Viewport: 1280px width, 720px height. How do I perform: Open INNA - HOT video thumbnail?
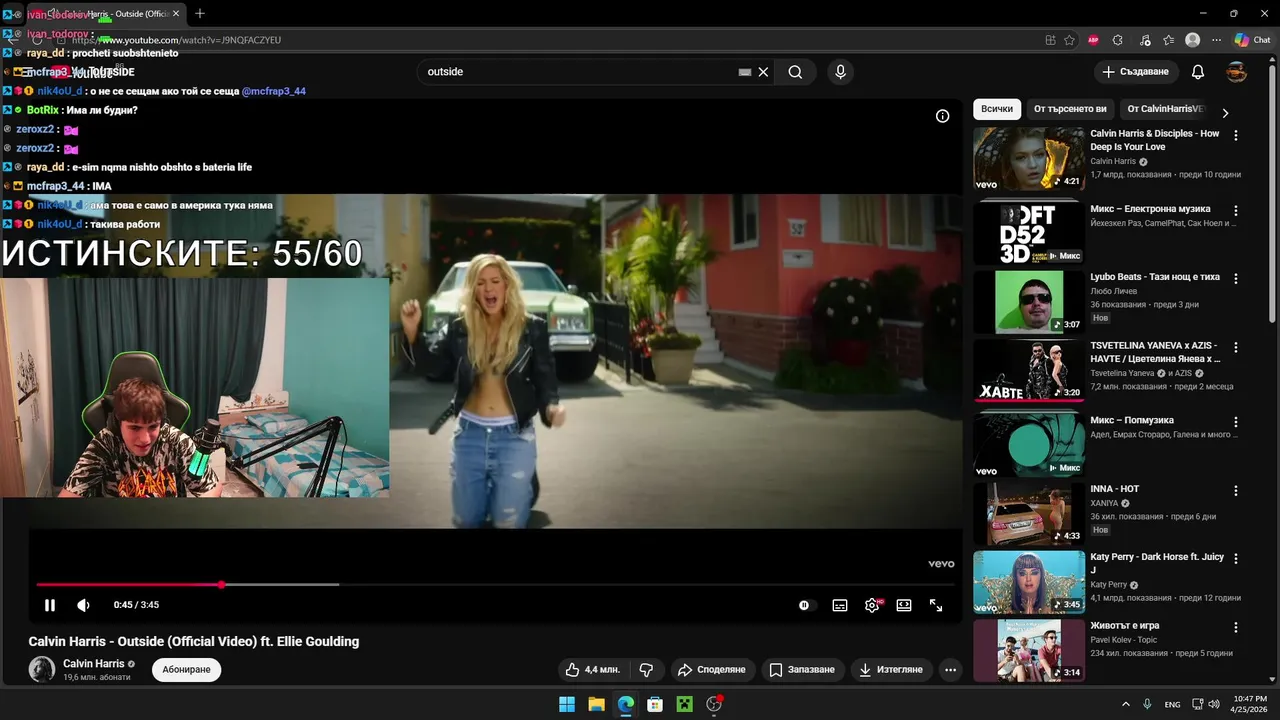(x=1029, y=514)
